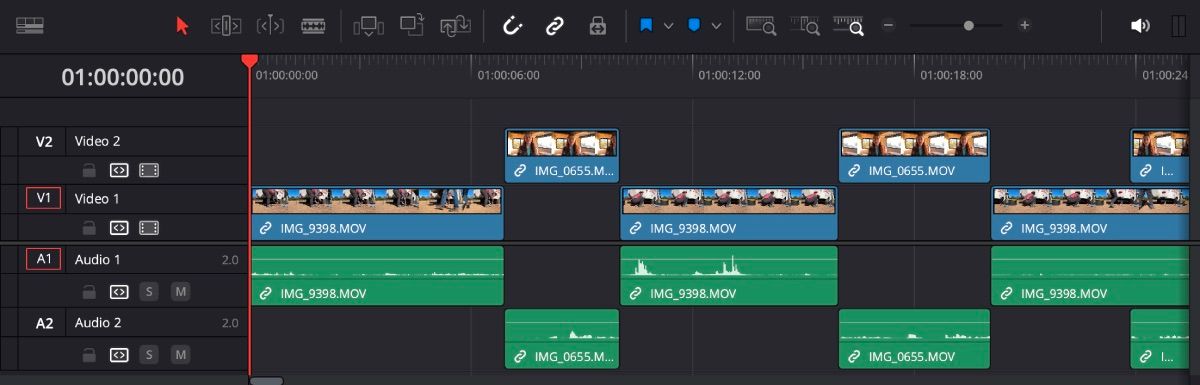Select the A2 track label
Viewport: 1200px width, 385px height.
coord(44,323)
